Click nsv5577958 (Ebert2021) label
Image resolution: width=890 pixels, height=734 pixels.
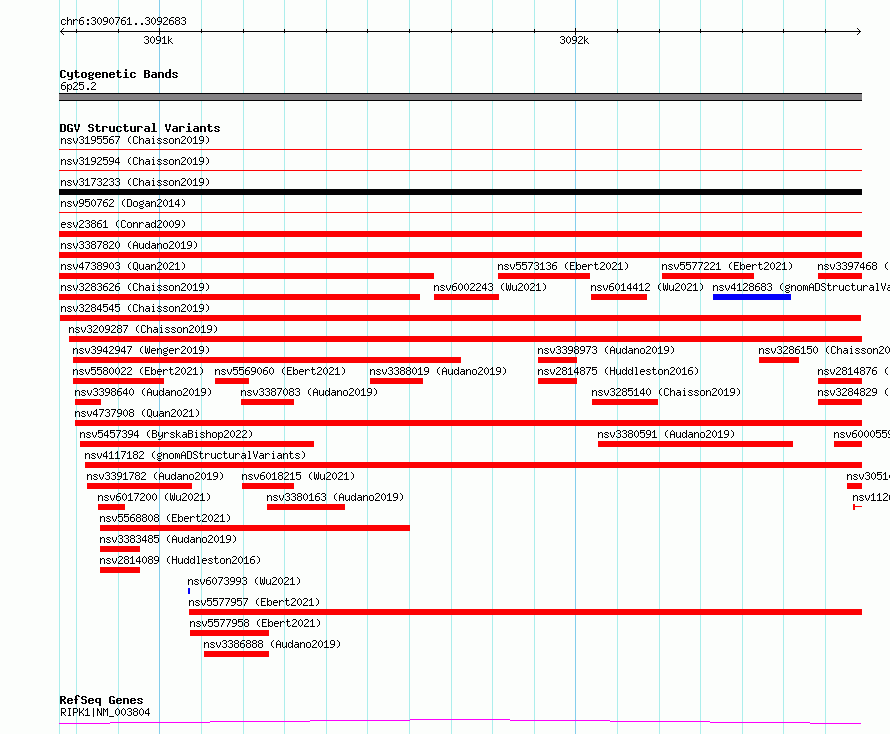[255, 623]
